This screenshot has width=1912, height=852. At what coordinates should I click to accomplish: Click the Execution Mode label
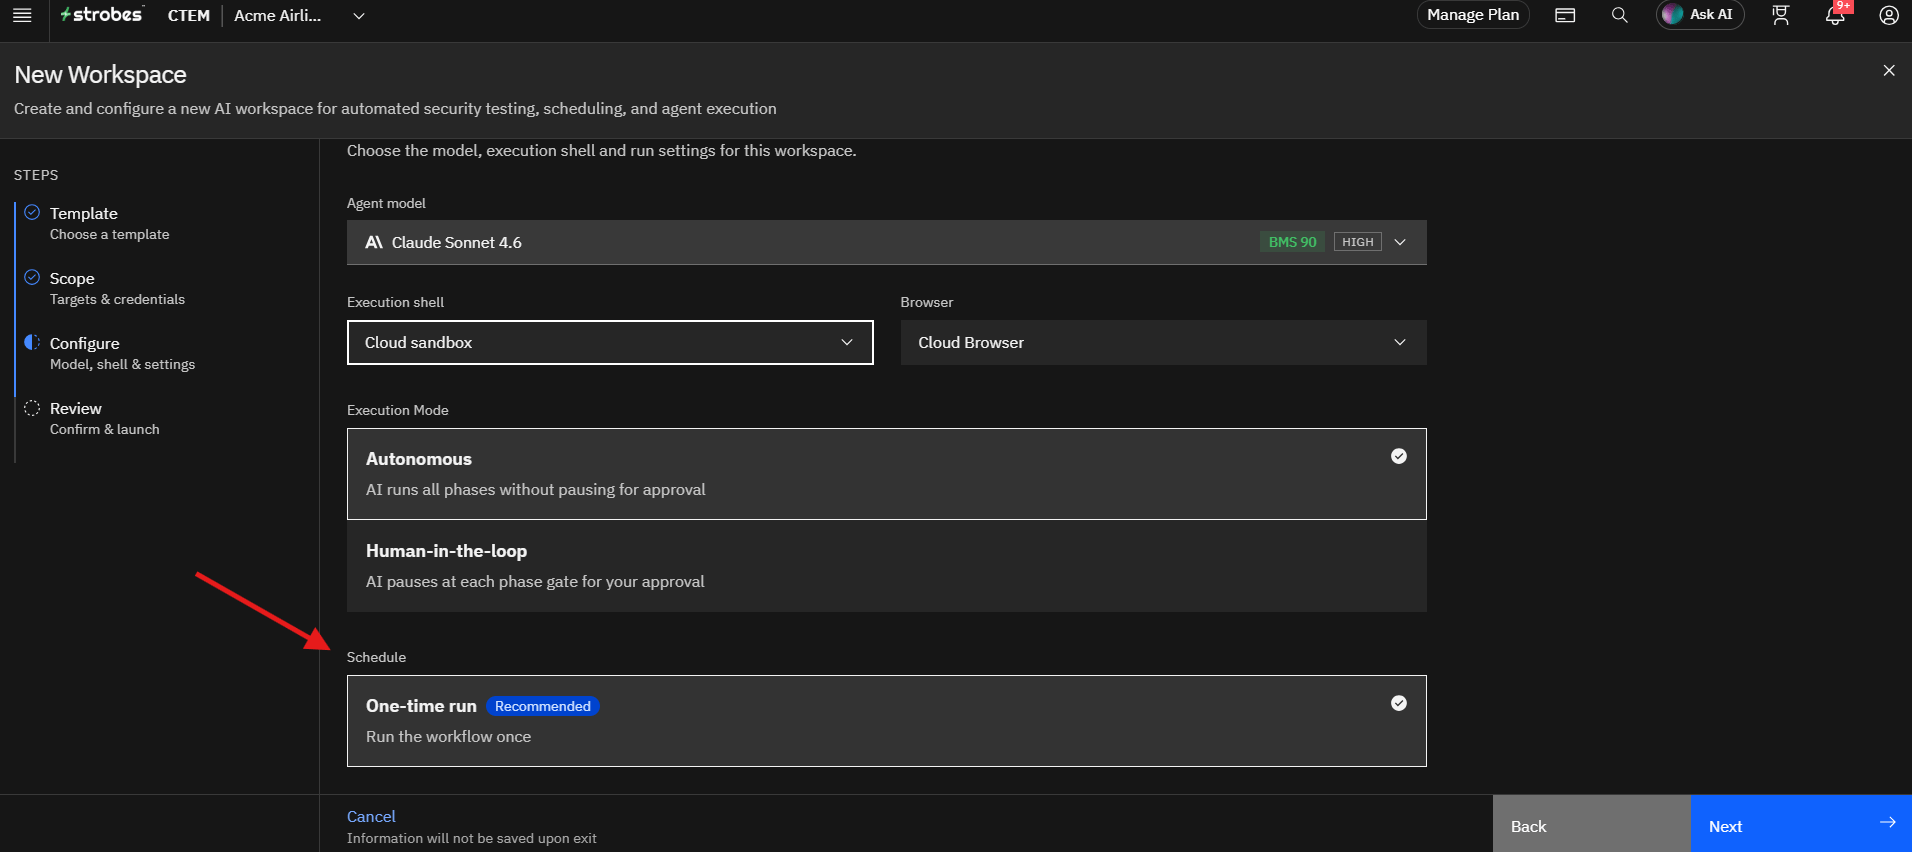(x=397, y=410)
